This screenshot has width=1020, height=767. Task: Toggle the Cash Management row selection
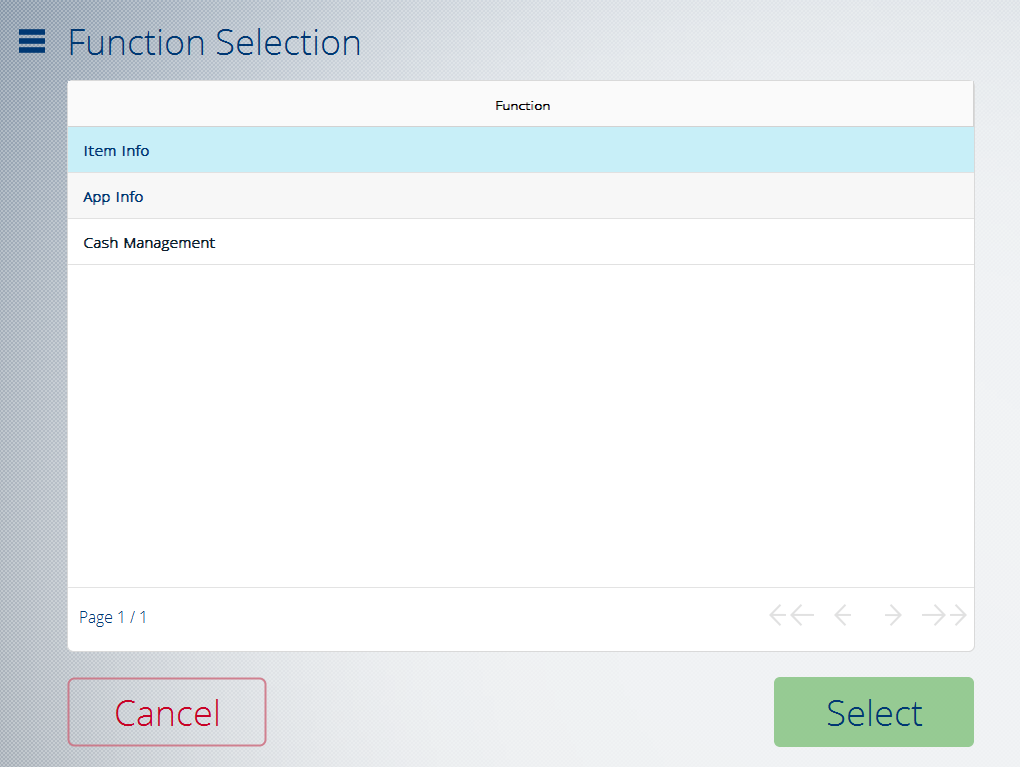click(x=520, y=241)
